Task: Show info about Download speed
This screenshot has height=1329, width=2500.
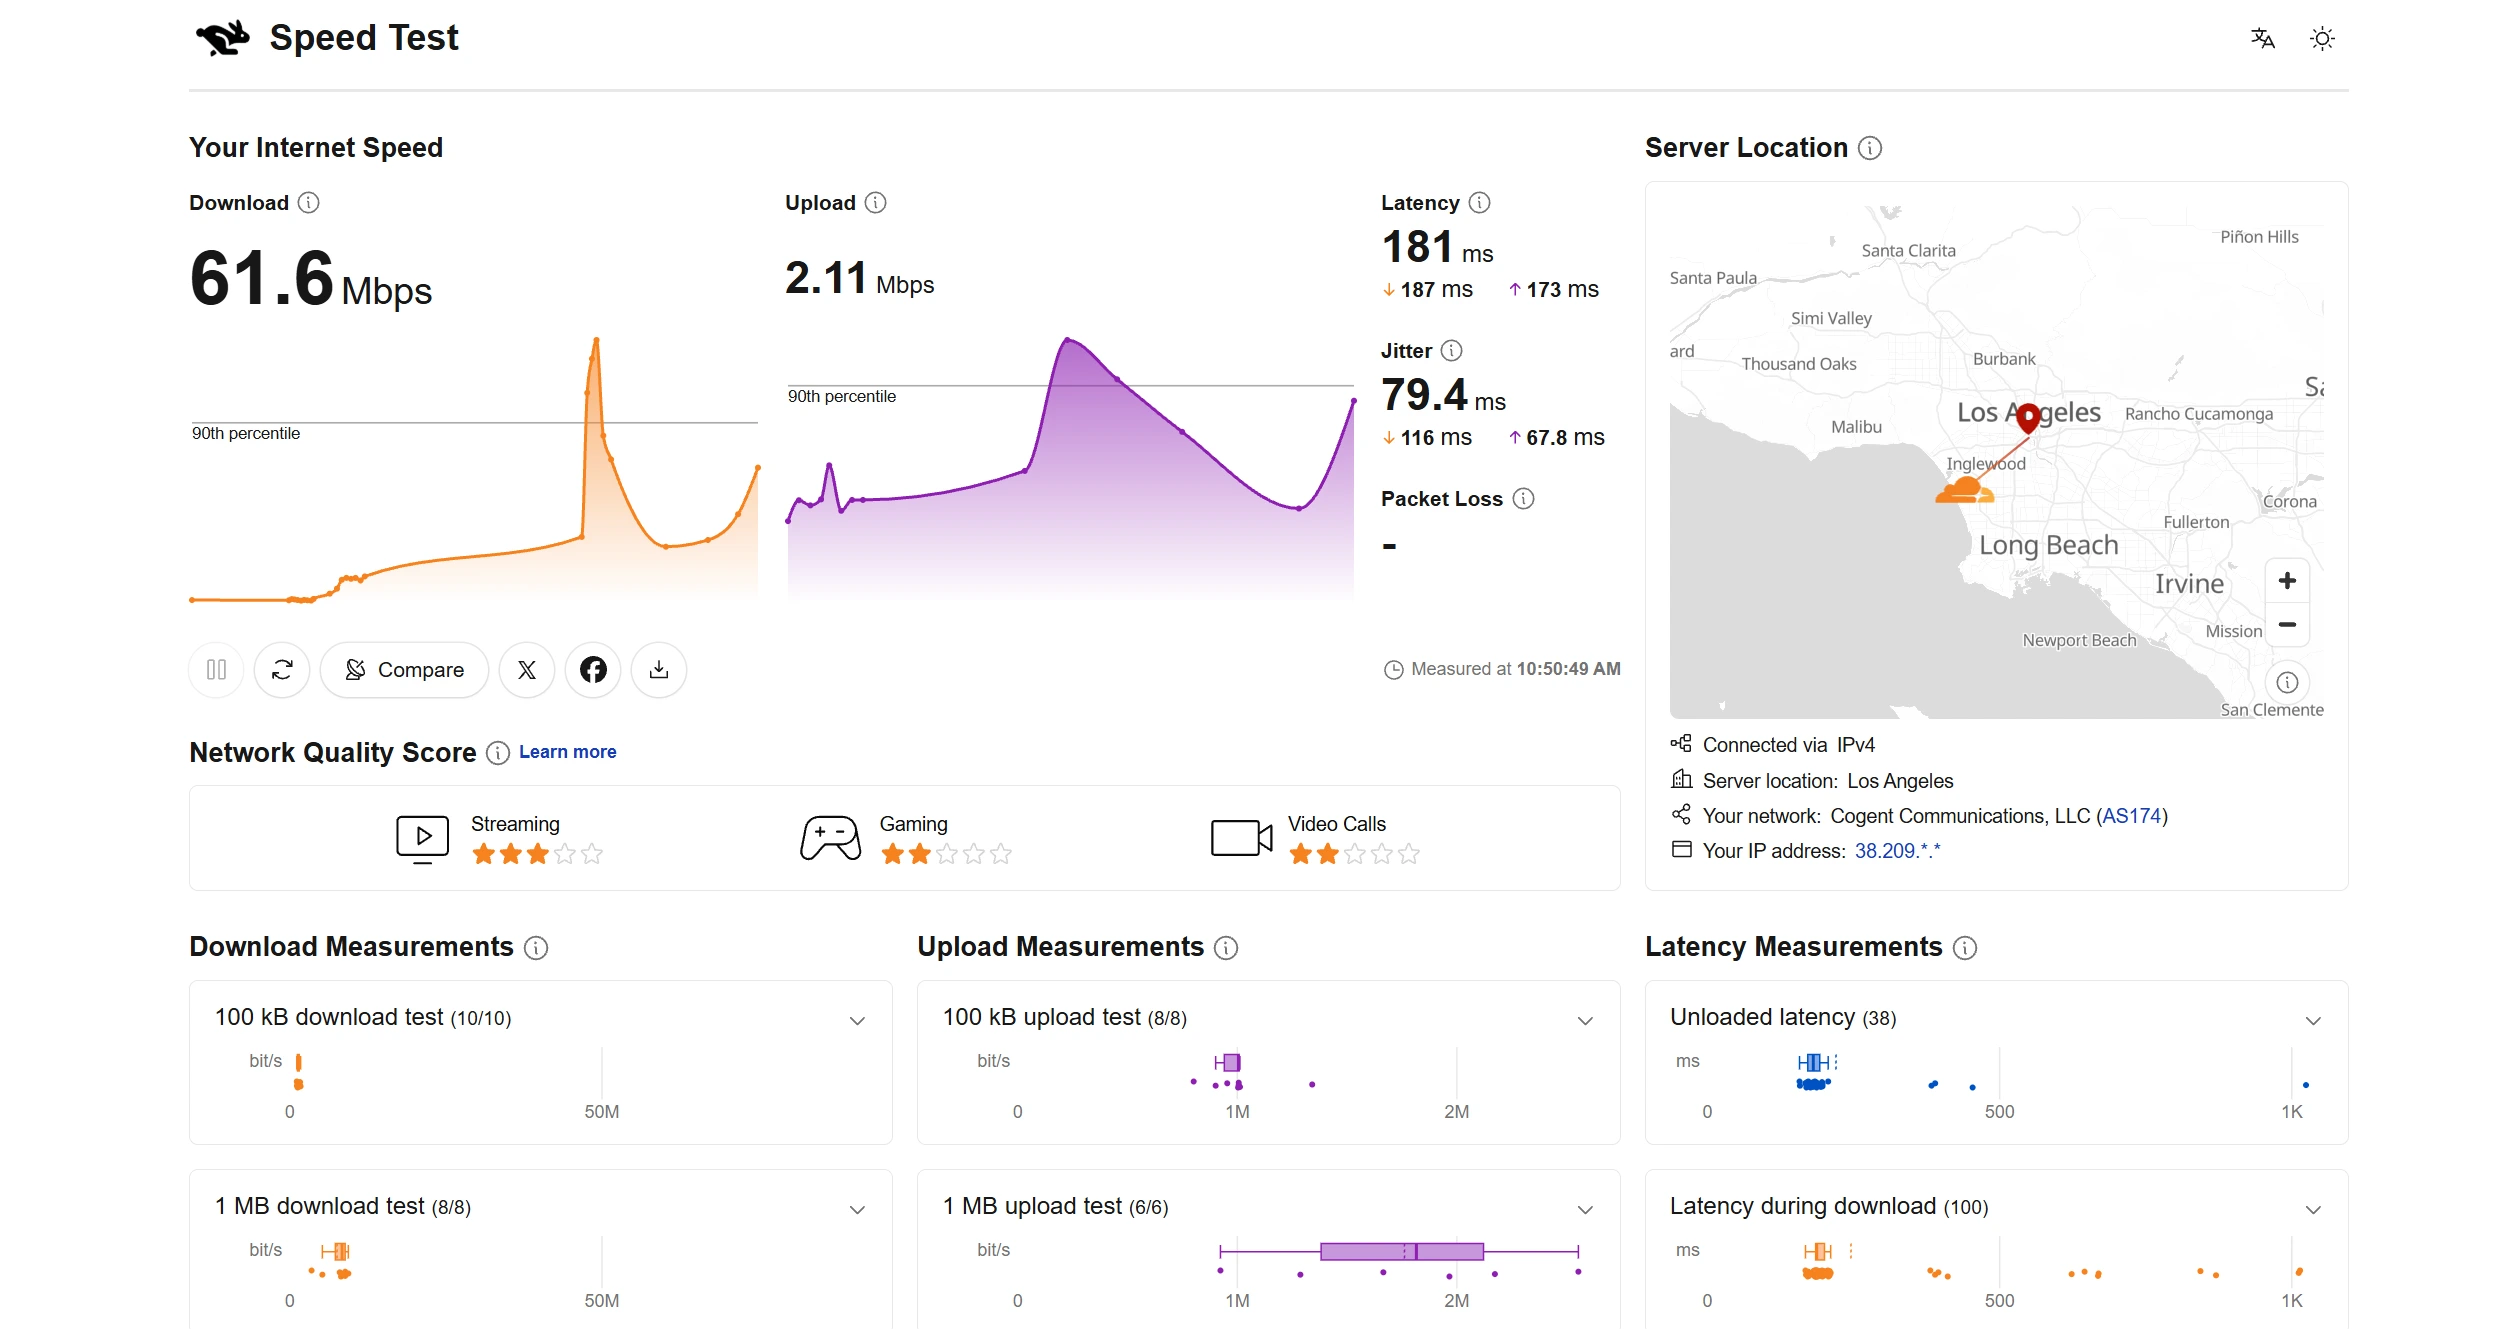Action: tap(309, 203)
